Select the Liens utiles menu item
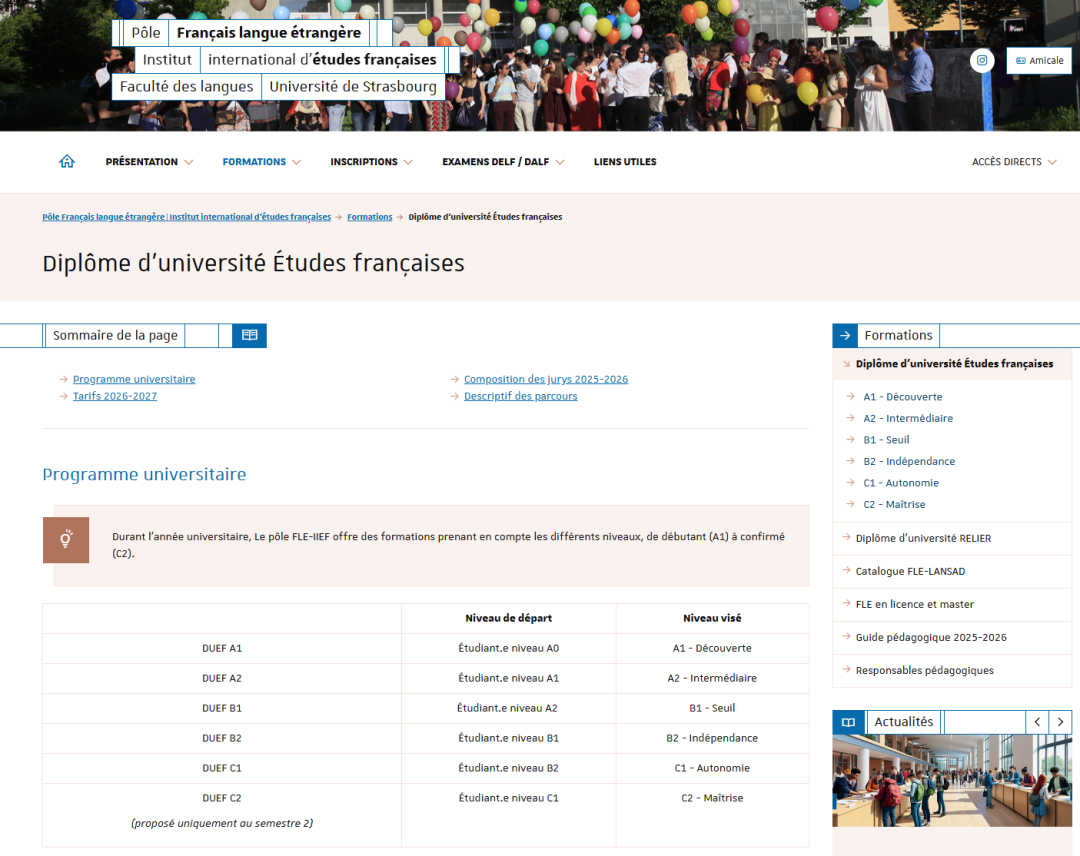Viewport: 1080px width, 856px height. pos(625,162)
